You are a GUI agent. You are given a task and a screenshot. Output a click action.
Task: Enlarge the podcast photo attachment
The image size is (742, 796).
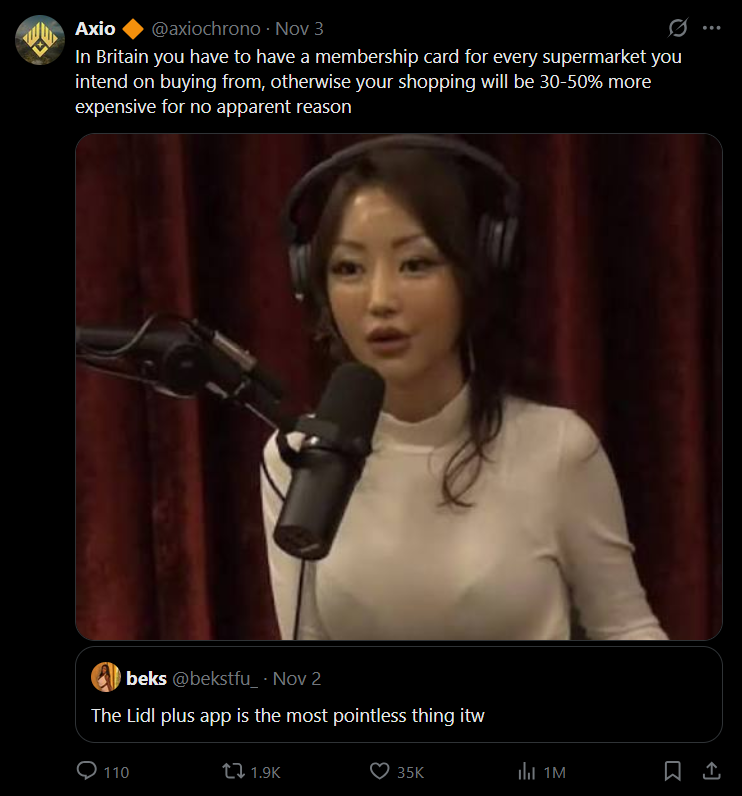398,387
